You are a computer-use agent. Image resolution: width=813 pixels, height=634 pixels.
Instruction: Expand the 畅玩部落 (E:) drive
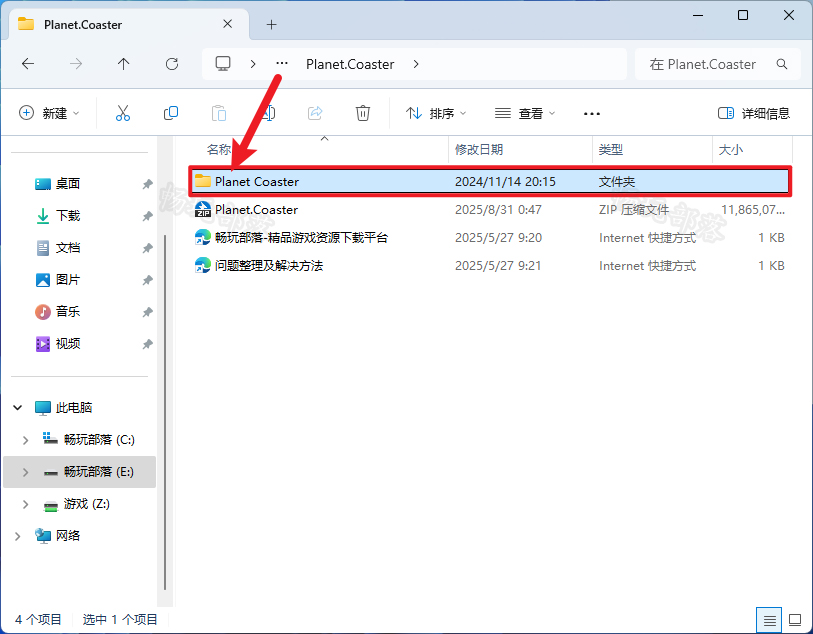point(25,472)
